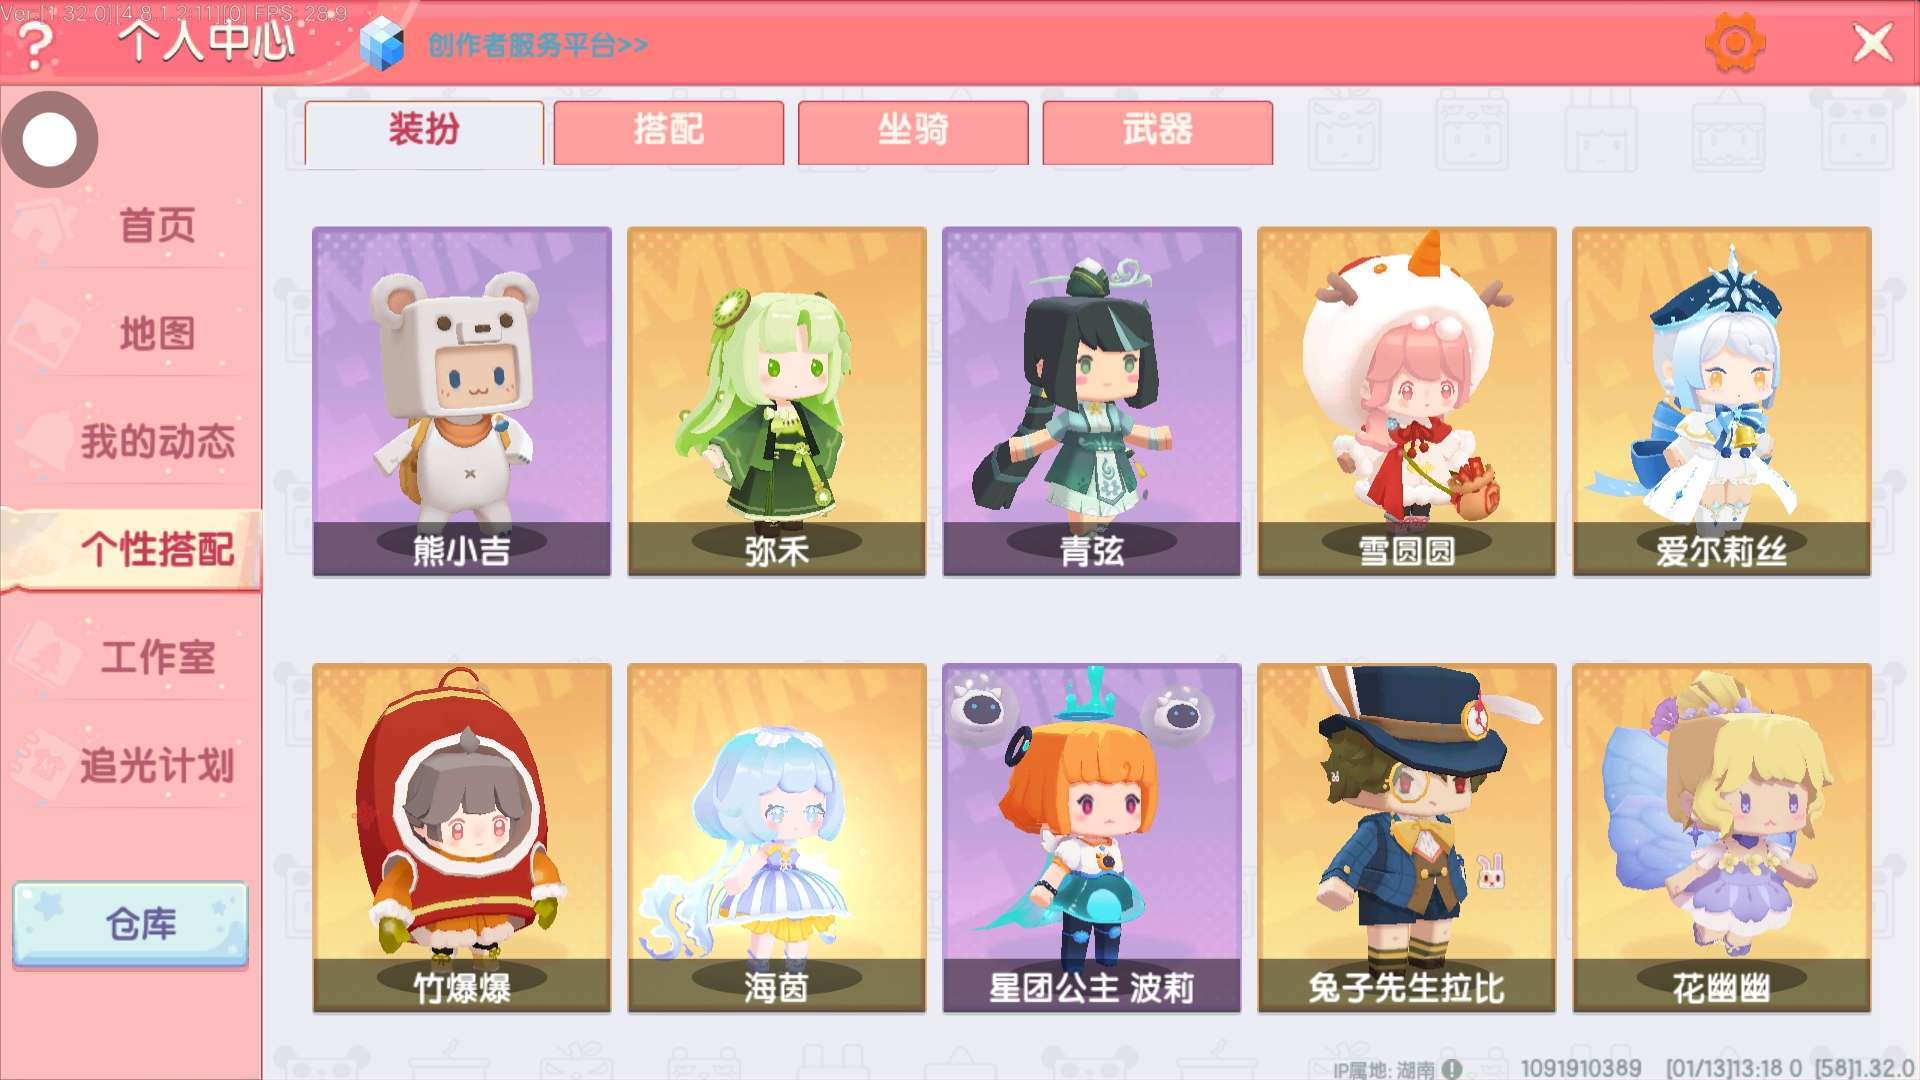Viewport: 1920px width, 1080px height.
Task: Go to 首页 in the sidebar
Action: 157,225
